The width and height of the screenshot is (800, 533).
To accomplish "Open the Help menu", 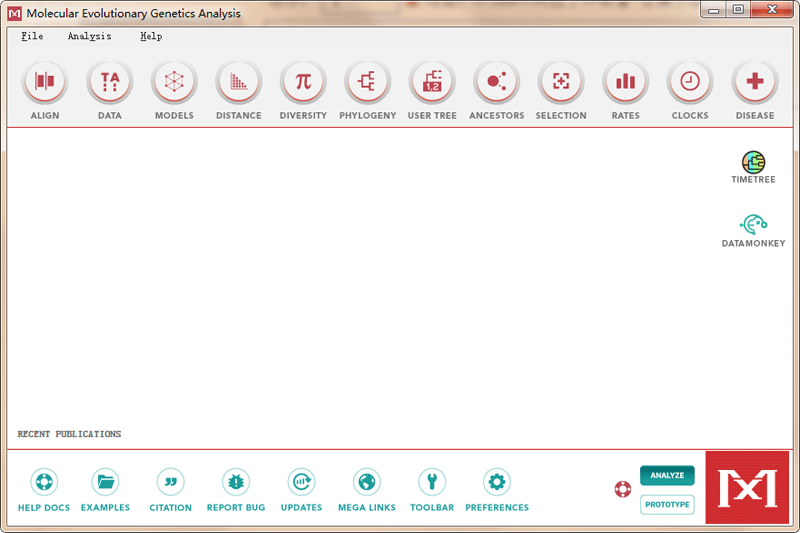I will [151, 36].
